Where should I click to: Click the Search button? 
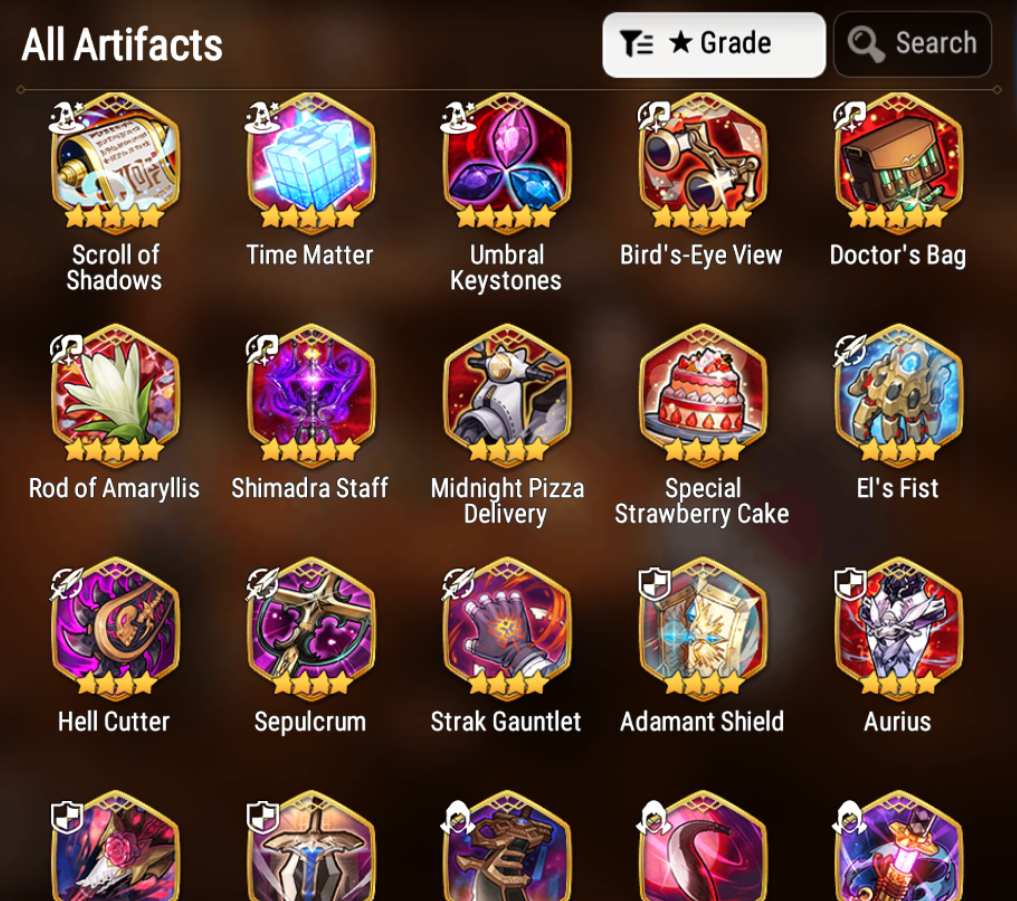point(912,45)
